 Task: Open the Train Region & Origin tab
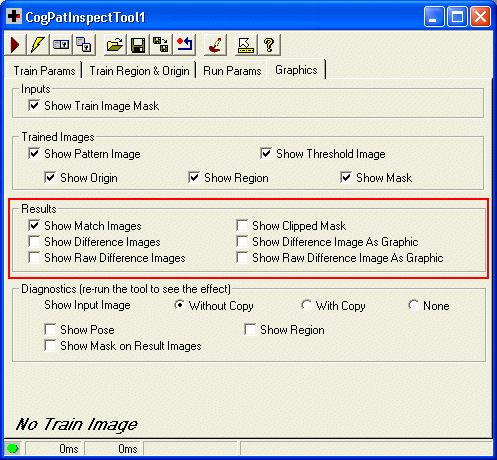(139, 71)
